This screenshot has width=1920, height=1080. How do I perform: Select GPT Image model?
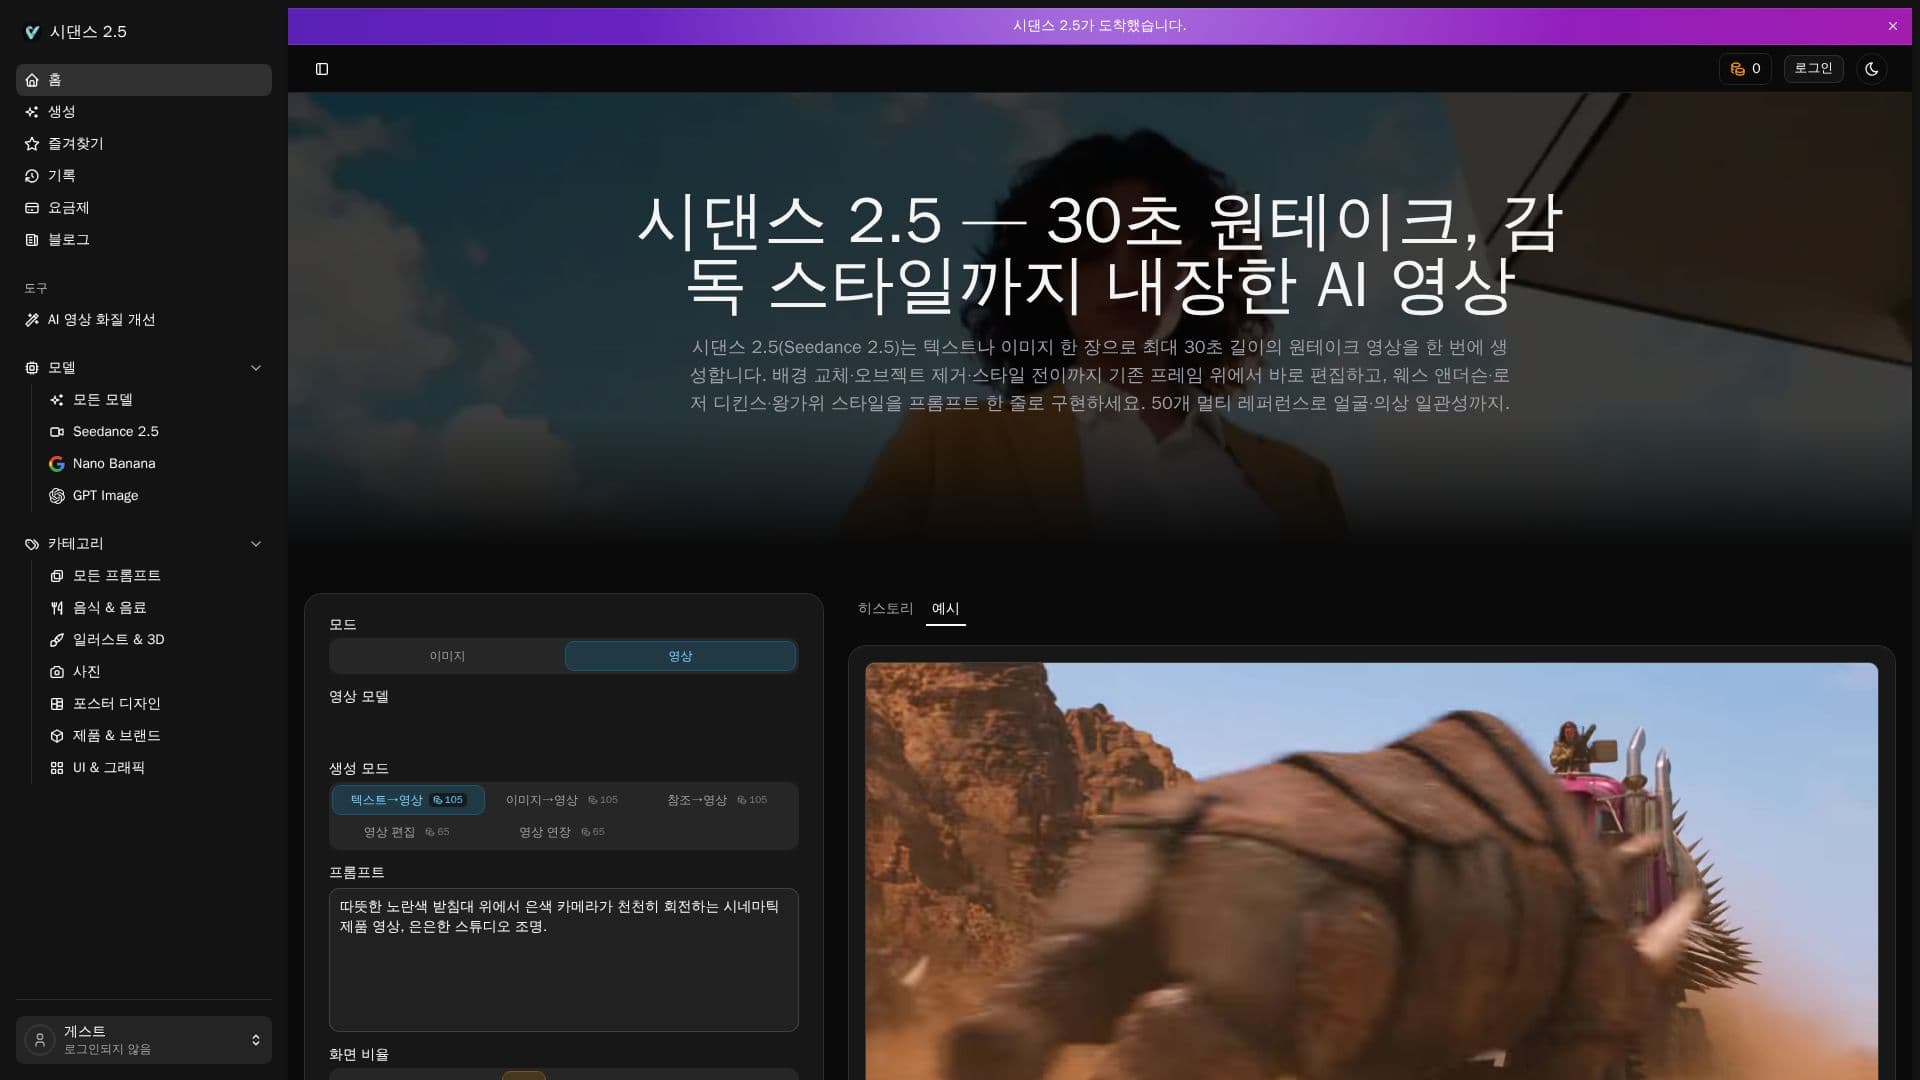156,496
